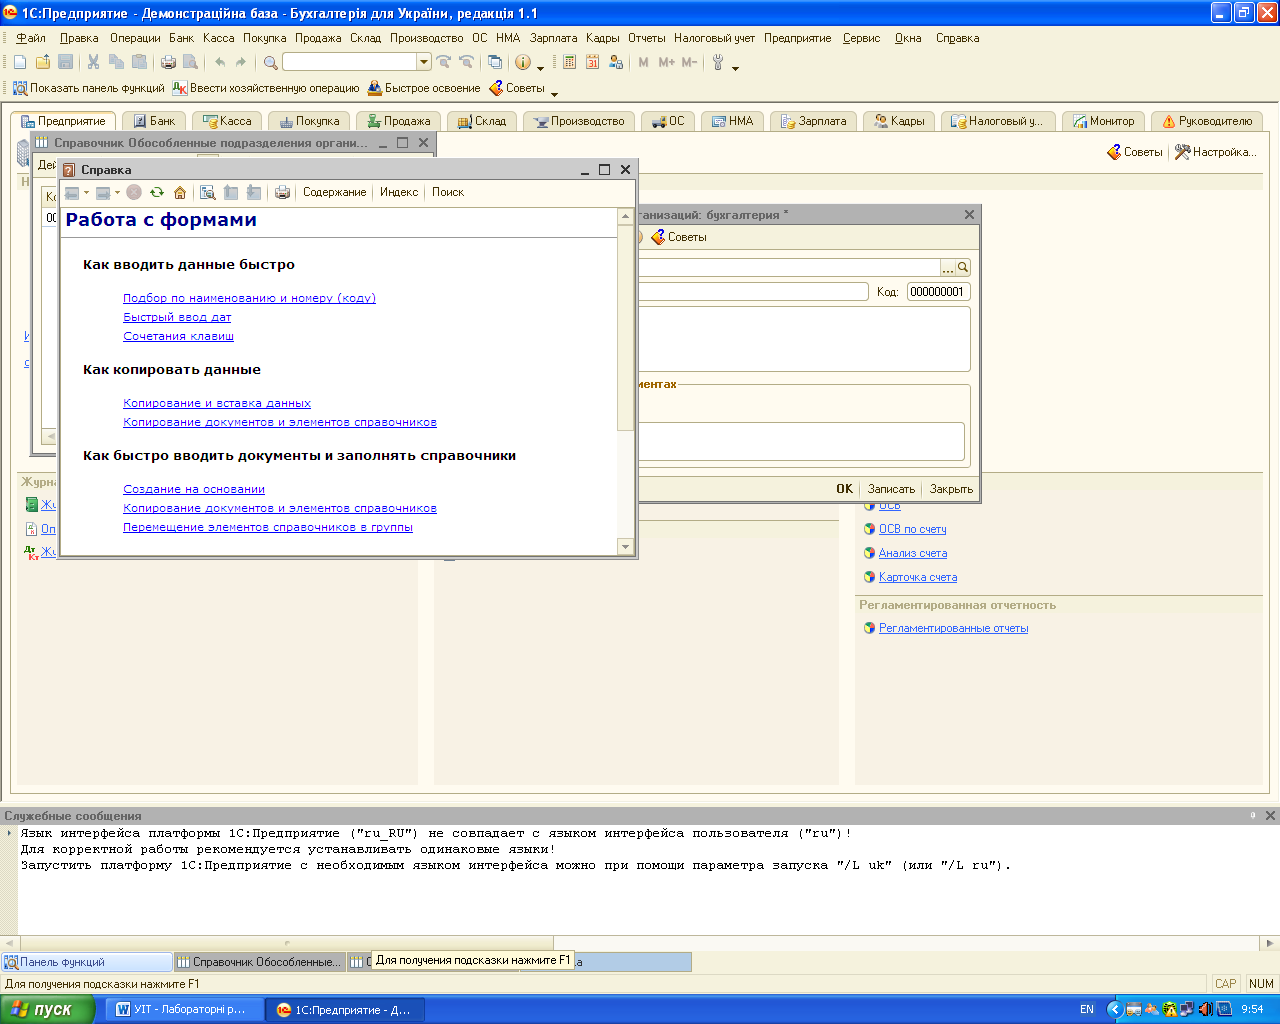Open Анализ счета report link
Screen dimensions: 1280x1024
tap(913, 553)
